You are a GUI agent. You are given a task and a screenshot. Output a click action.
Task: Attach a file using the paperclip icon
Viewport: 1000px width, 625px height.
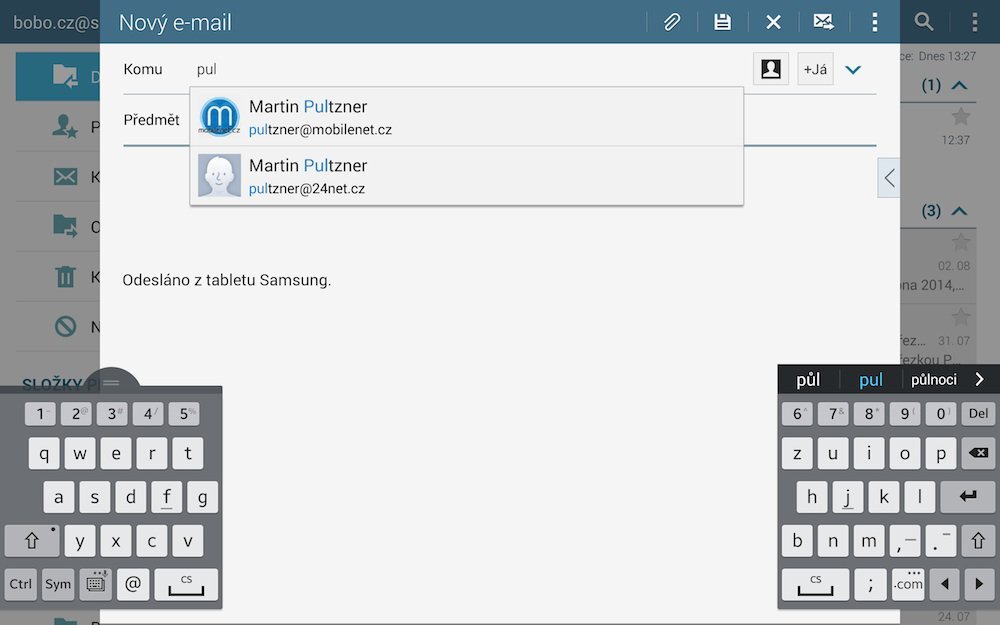671,21
